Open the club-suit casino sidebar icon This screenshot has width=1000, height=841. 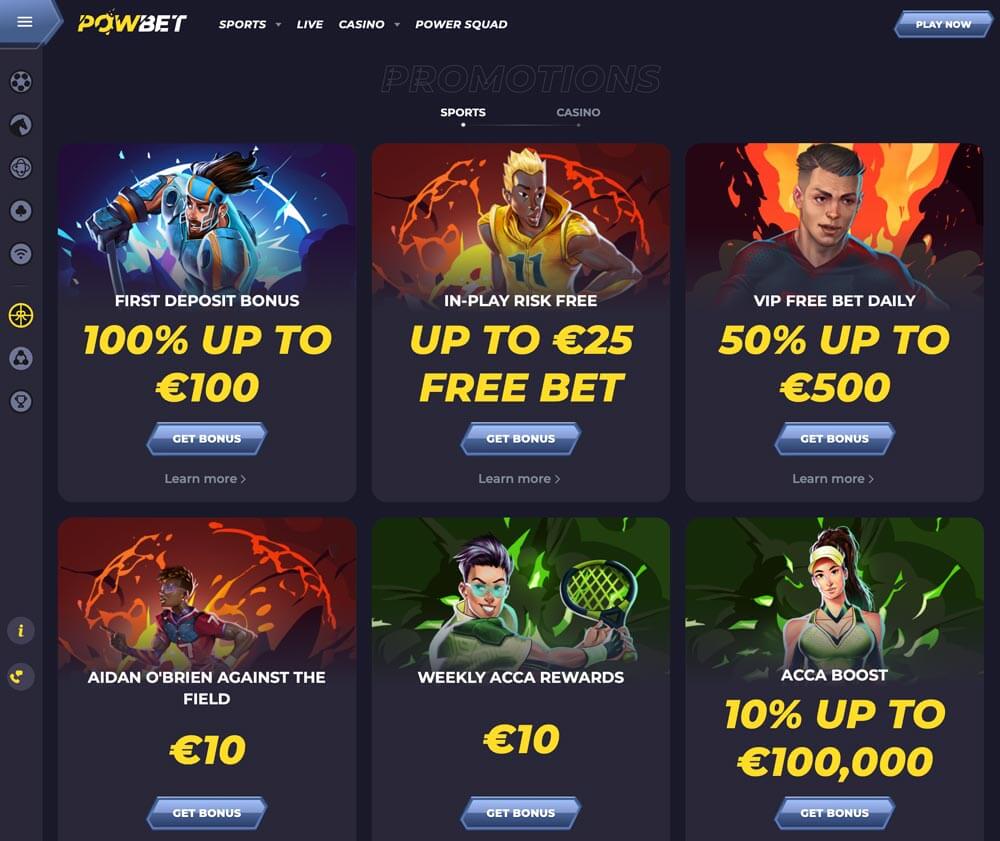[21, 210]
